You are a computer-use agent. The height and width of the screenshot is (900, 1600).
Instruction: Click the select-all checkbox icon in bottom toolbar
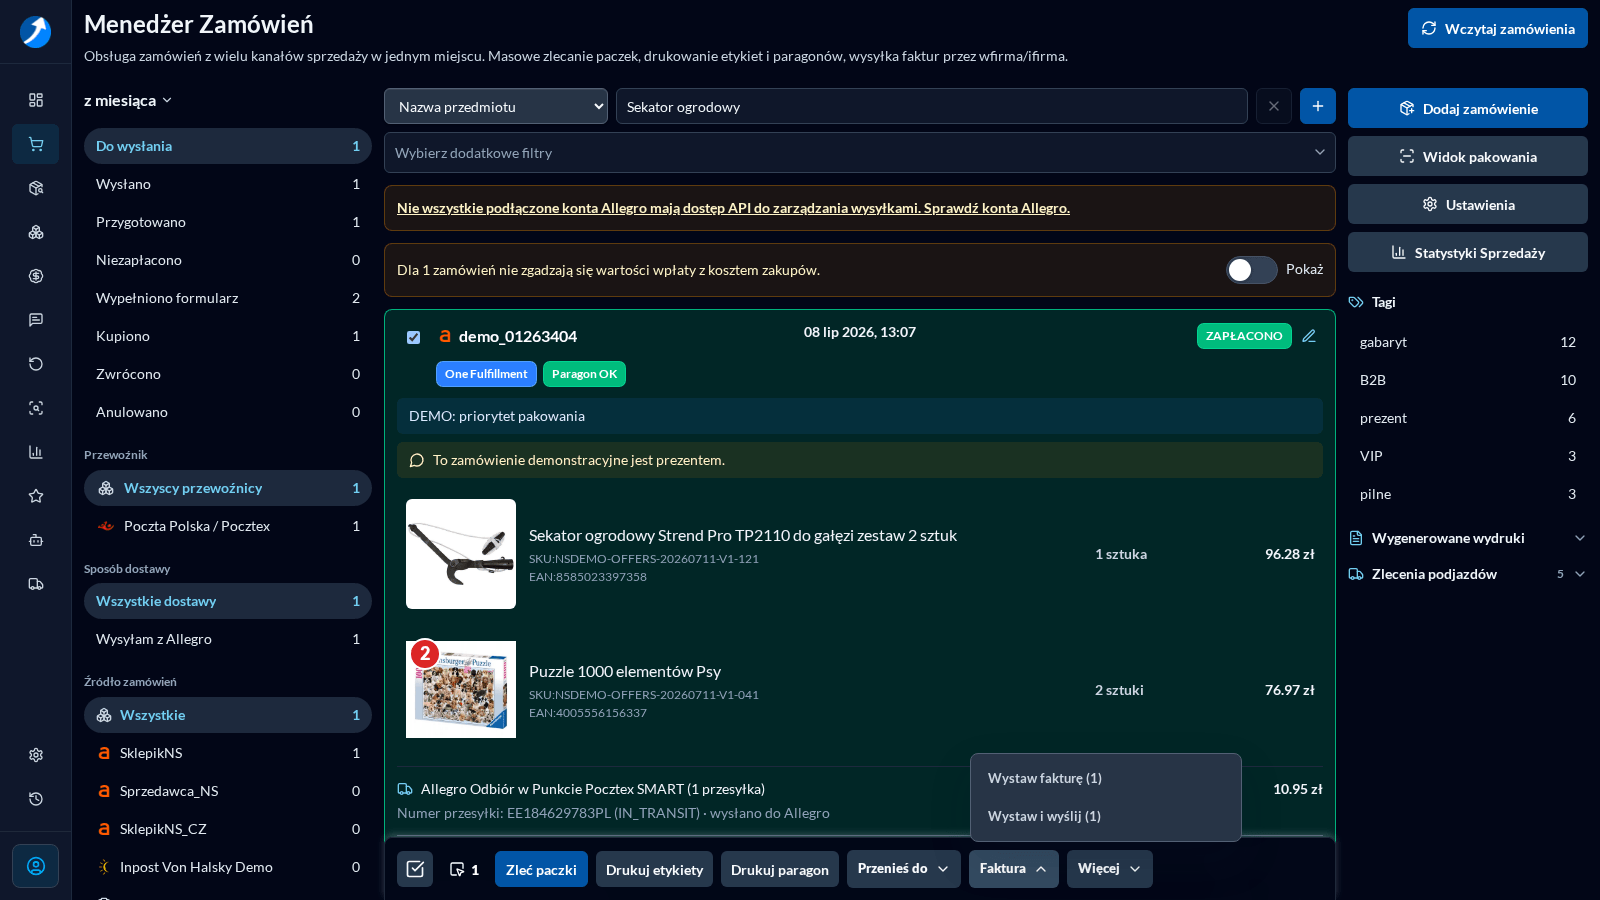(x=415, y=869)
